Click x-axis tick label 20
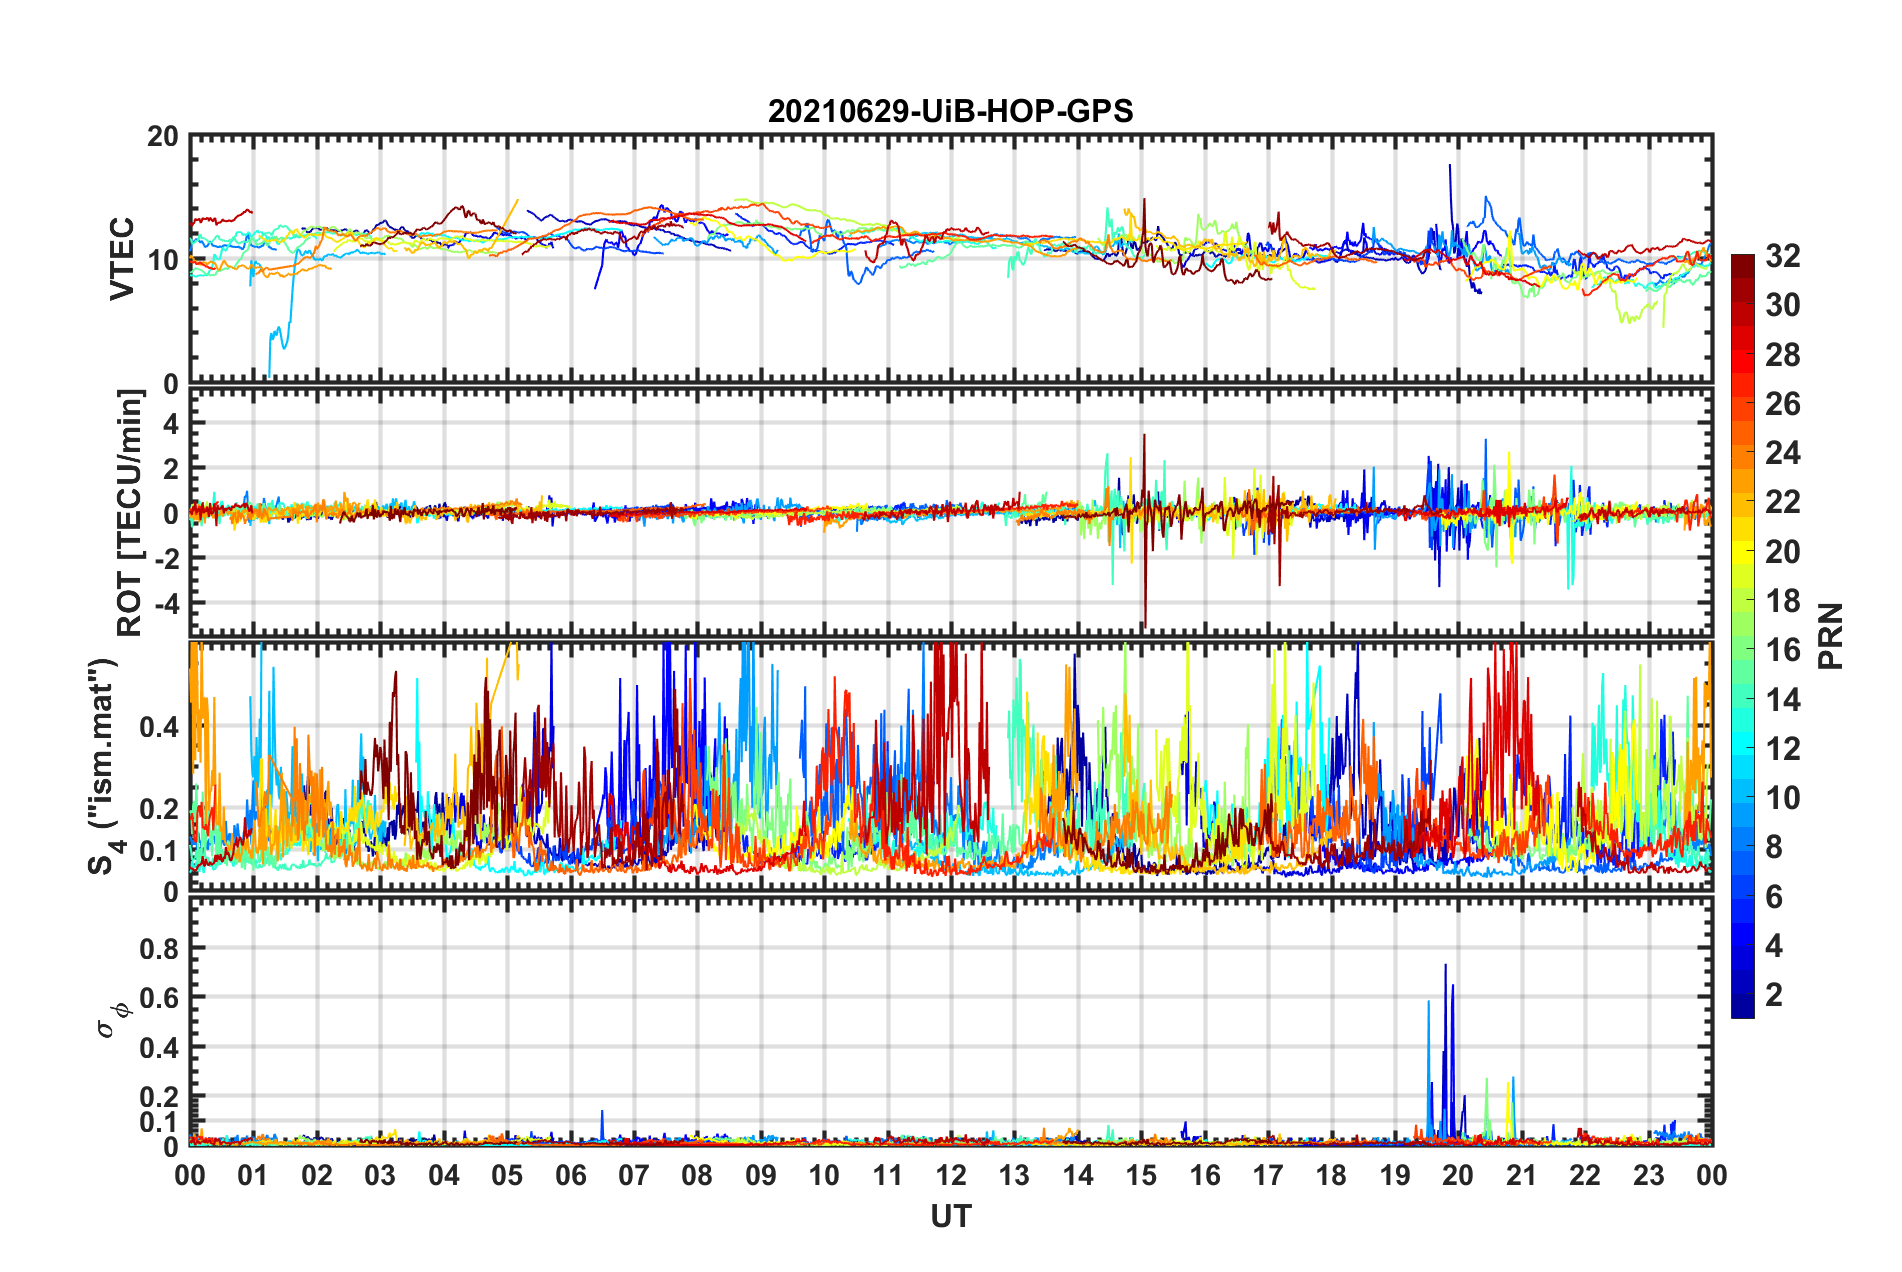This screenshot has height=1272, width=1902. pos(1458,1175)
